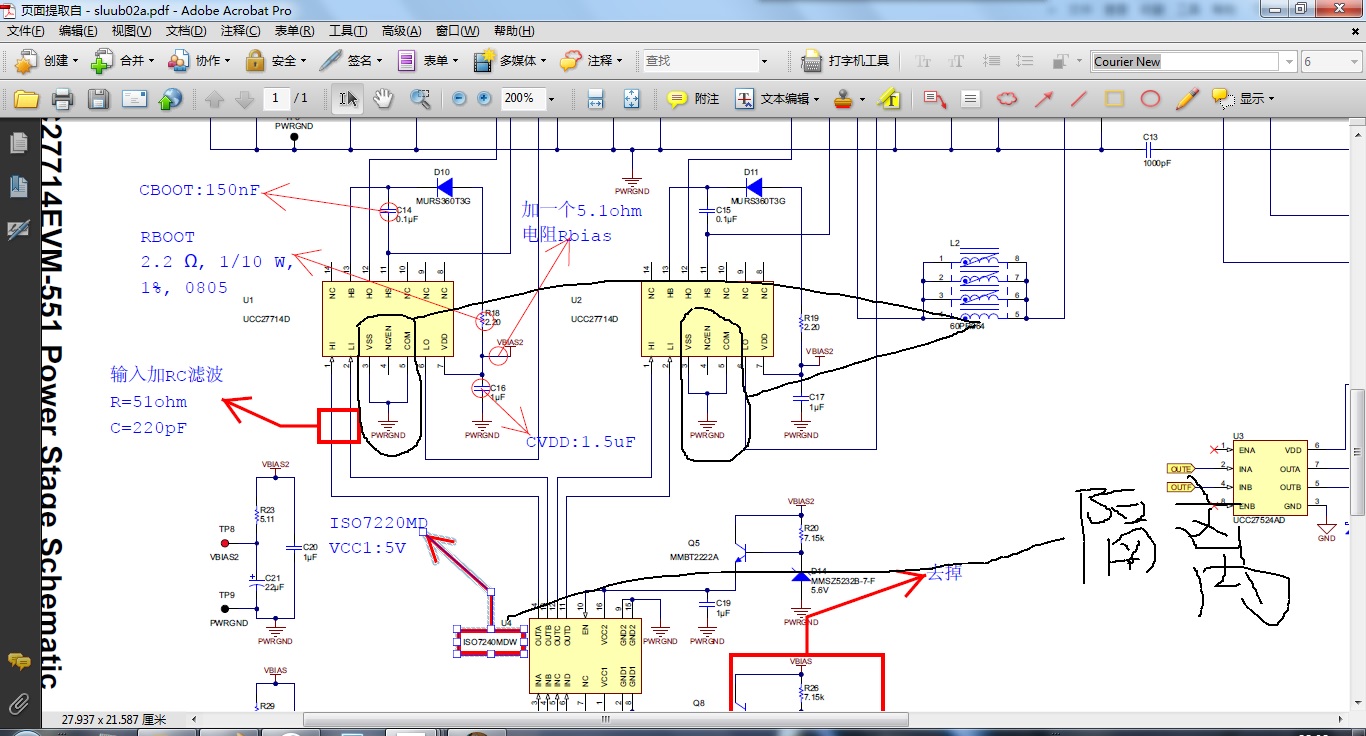Open the 高级(A) menu
Image resolution: width=1366 pixels, height=736 pixels.
click(x=402, y=31)
